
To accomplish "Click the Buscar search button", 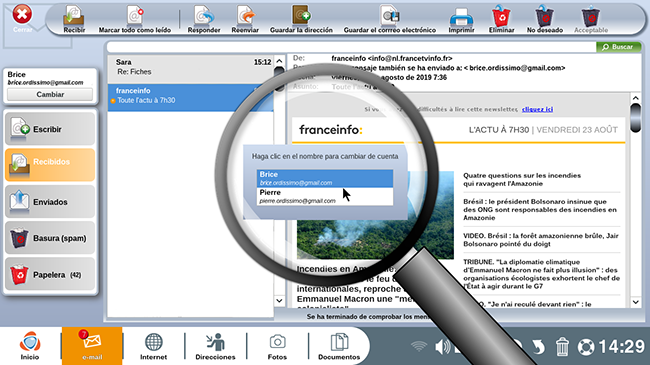I will pos(618,47).
